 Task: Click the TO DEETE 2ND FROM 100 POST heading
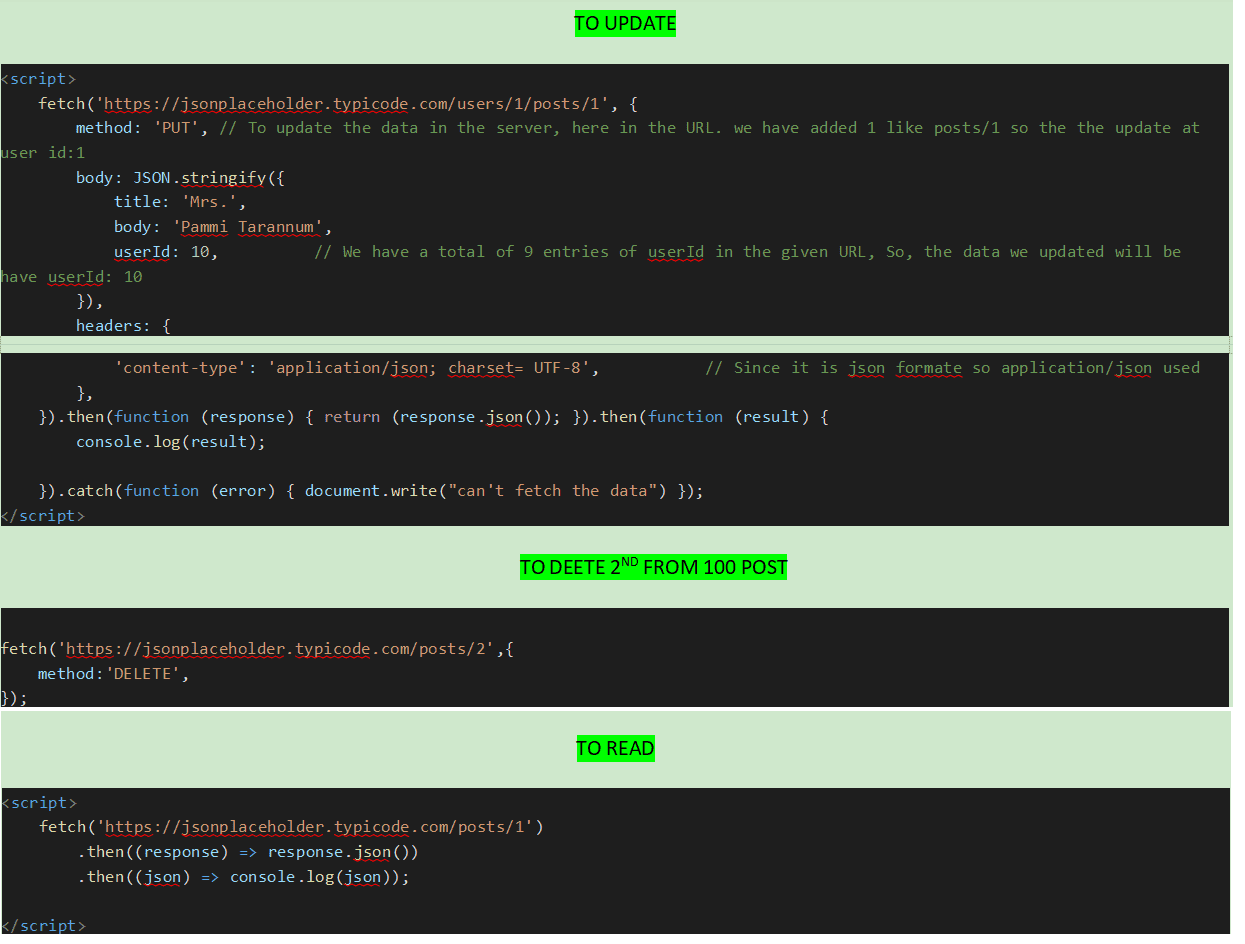(653, 568)
